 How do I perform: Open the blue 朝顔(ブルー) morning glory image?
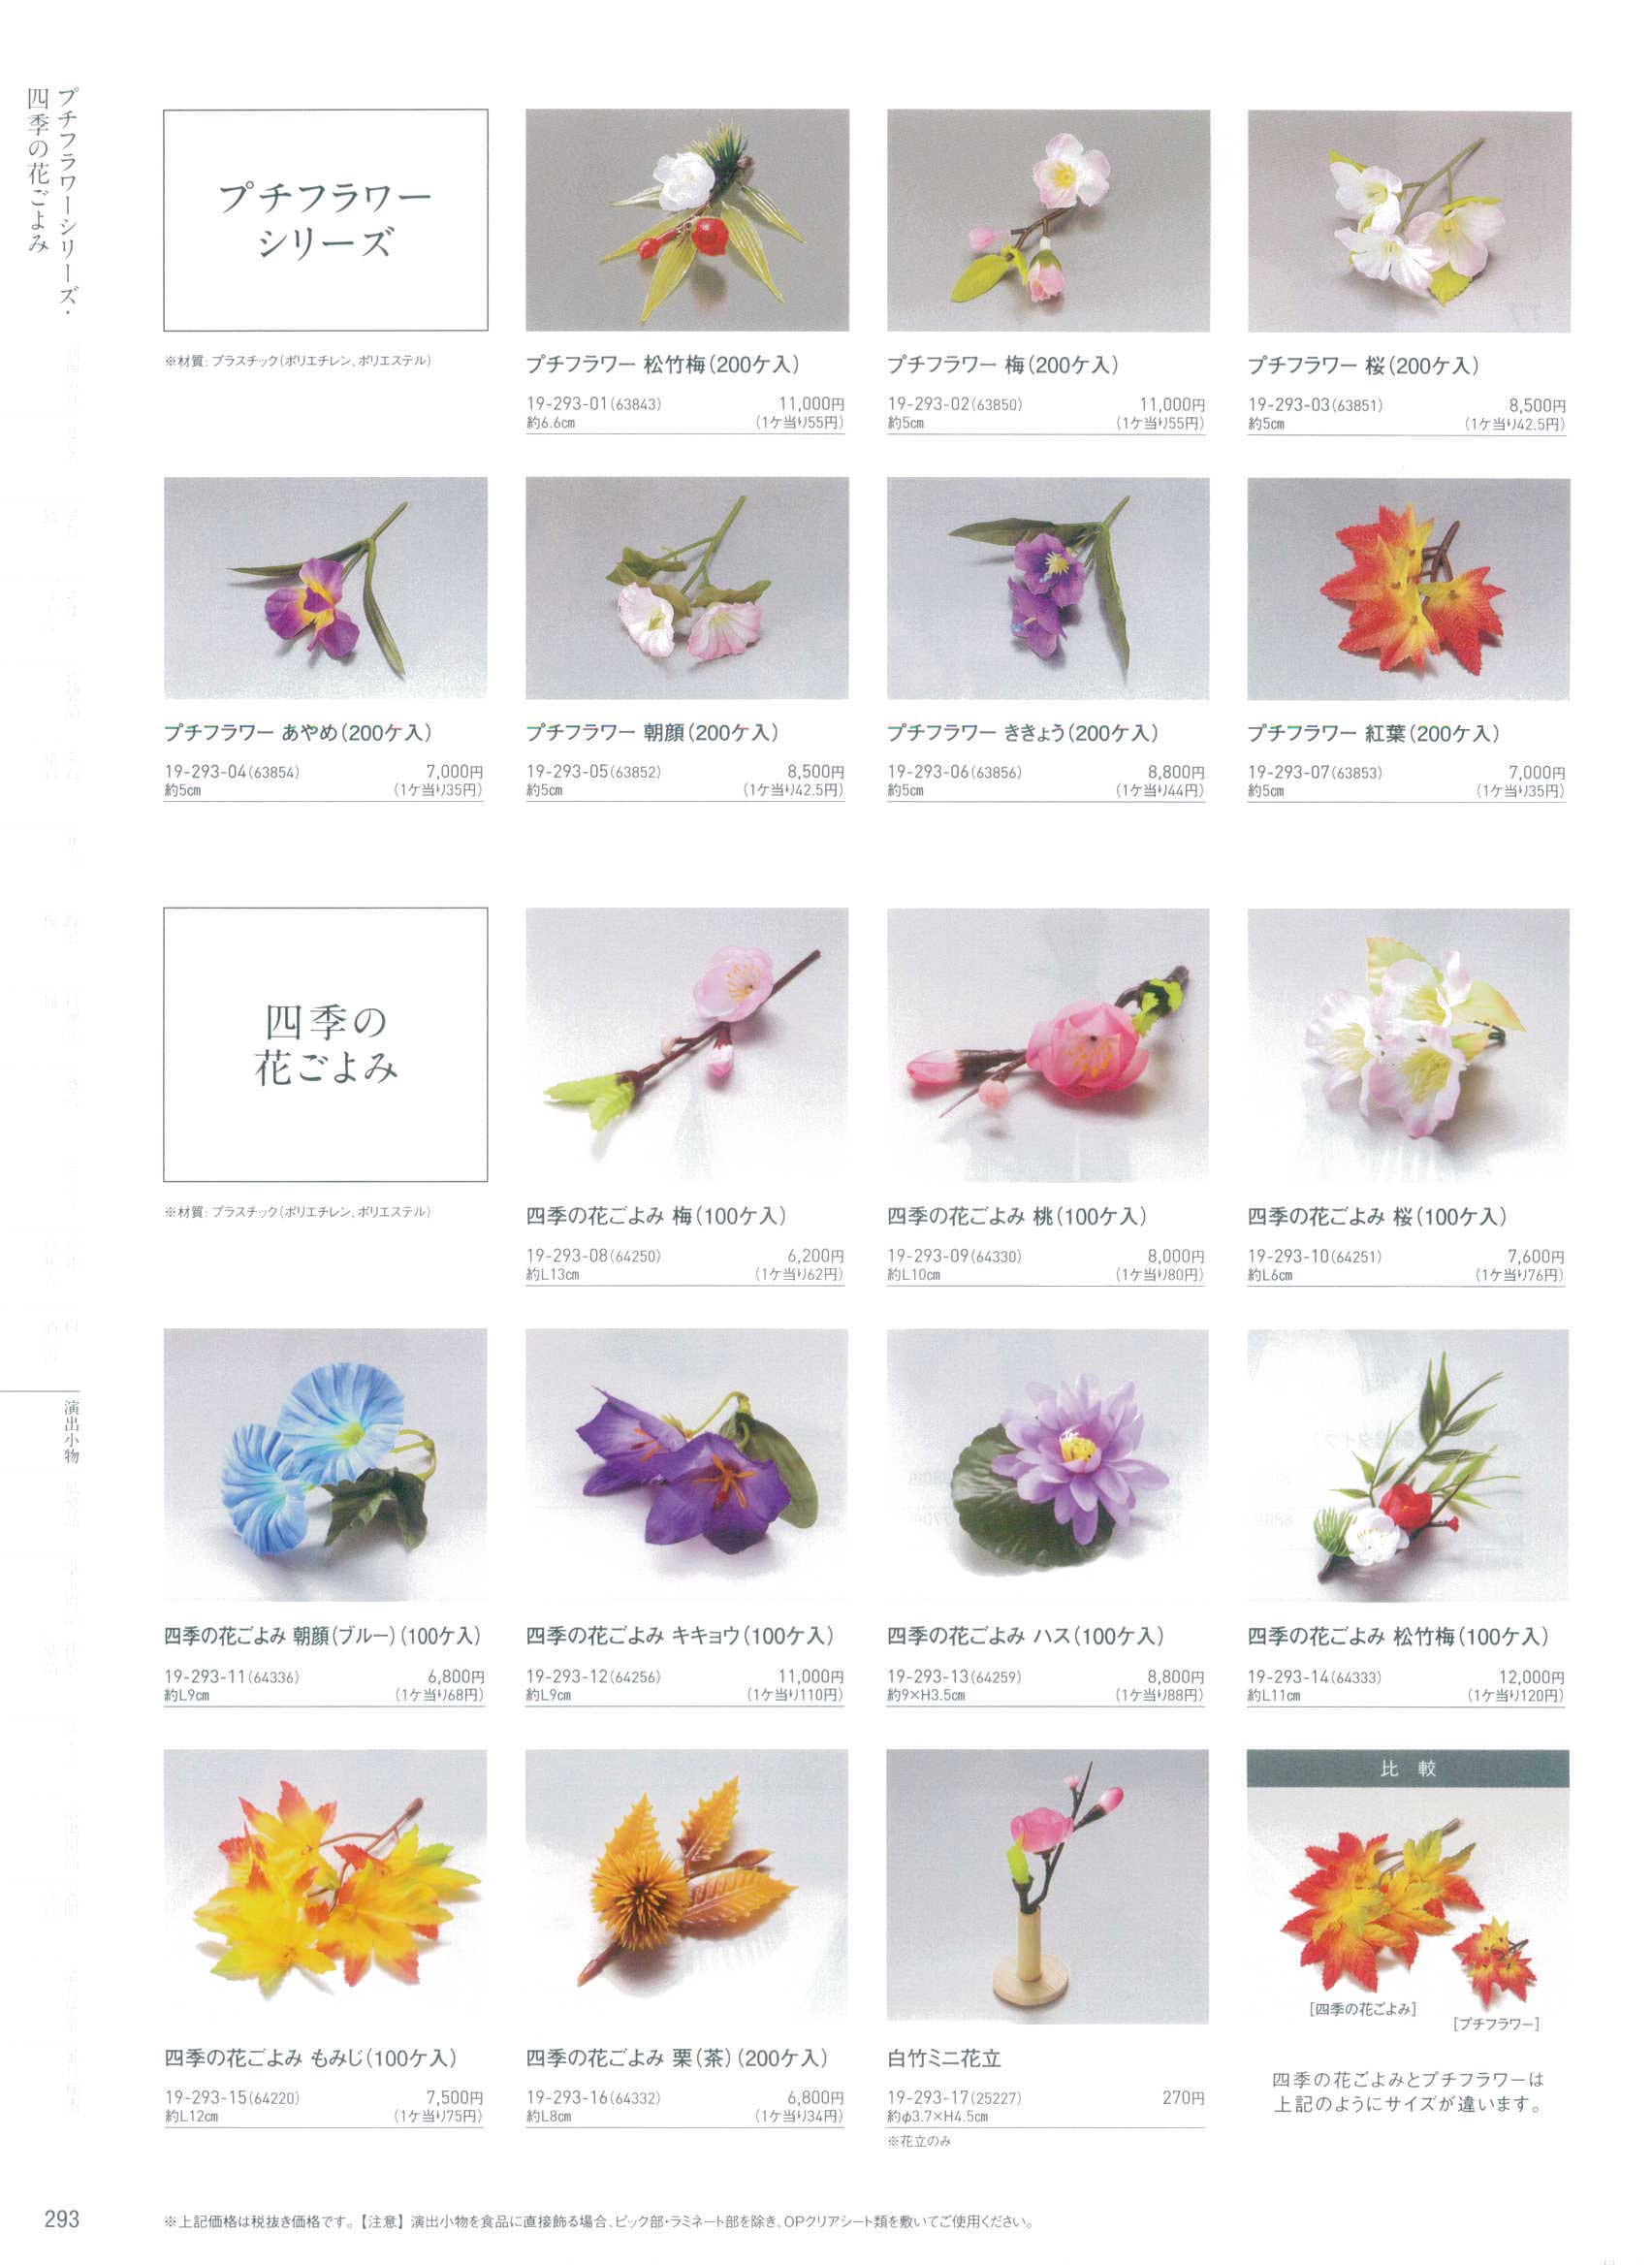tap(325, 1464)
